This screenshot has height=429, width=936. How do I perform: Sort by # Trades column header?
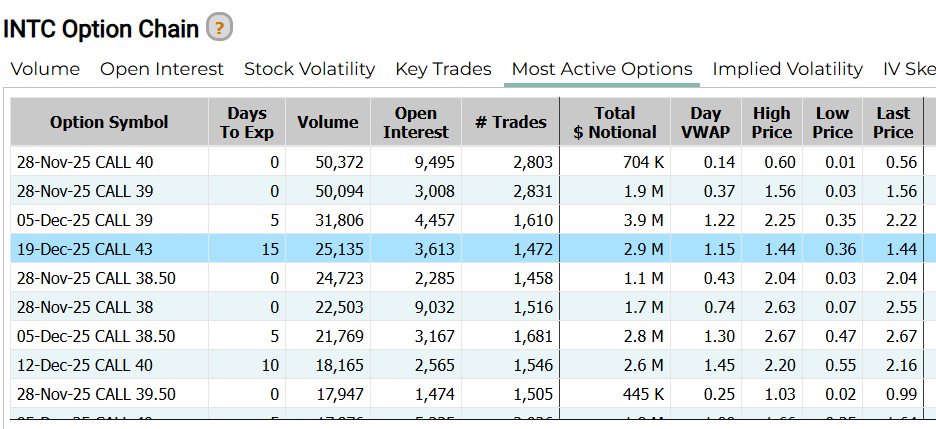click(511, 122)
